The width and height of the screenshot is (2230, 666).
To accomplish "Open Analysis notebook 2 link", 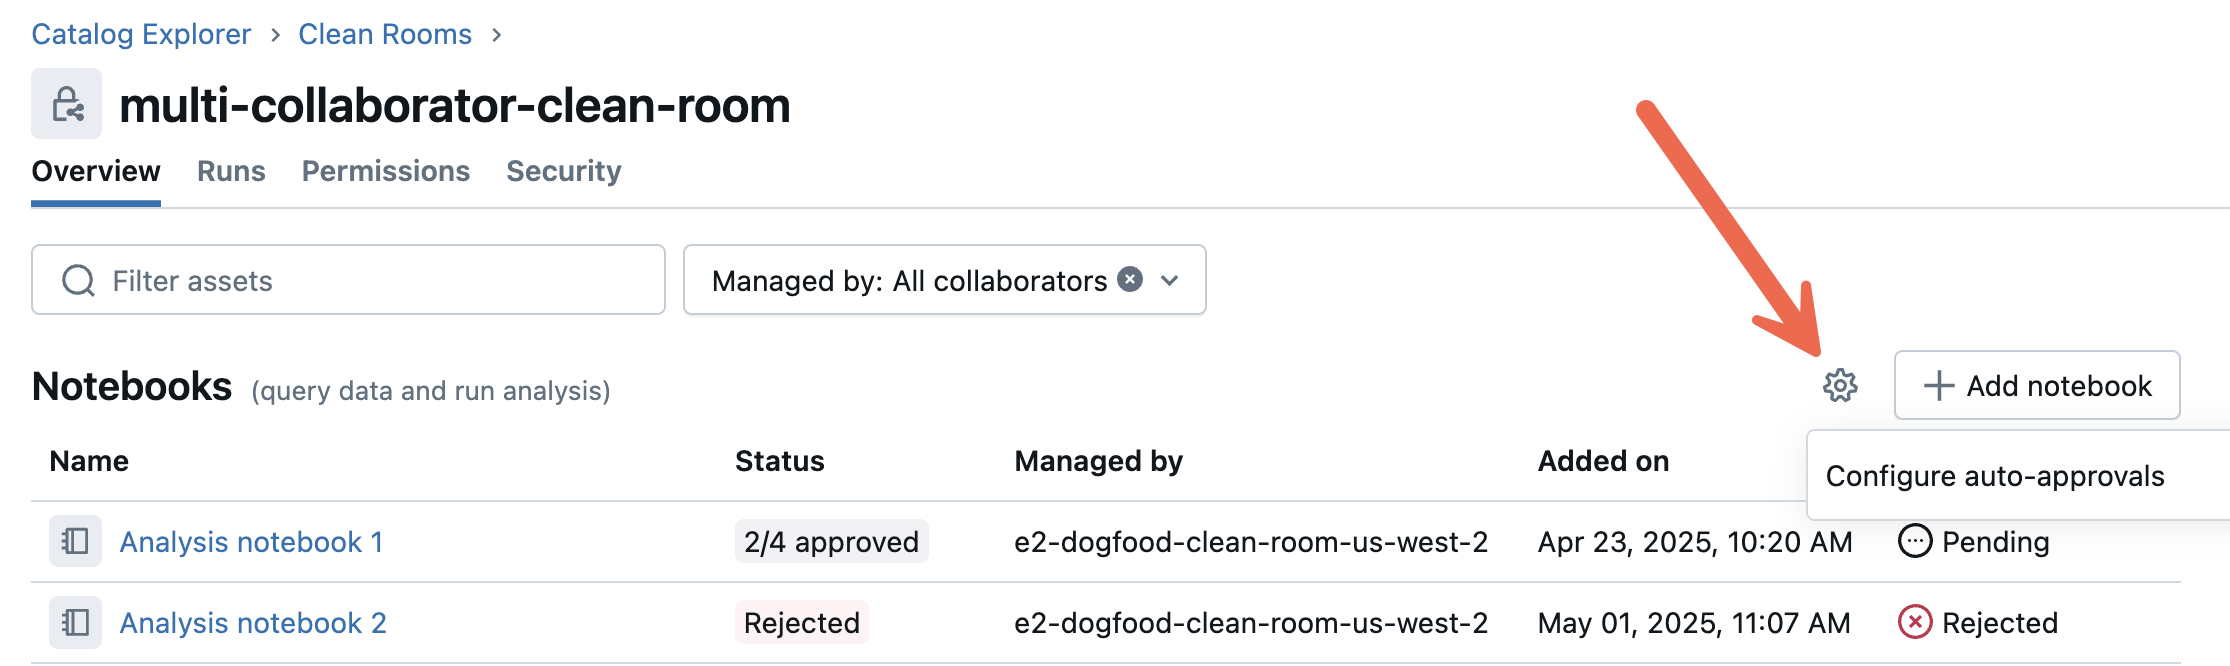I will (253, 623).
